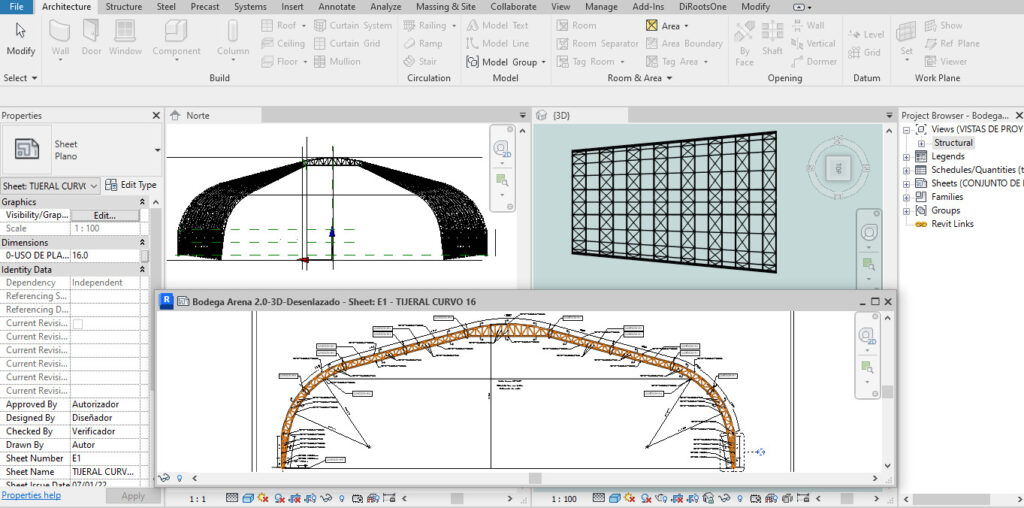The width and height of the screenshot is (1024, 508).
Task: Open the Sheet type selector dropdown
Action: coord(158,150)
